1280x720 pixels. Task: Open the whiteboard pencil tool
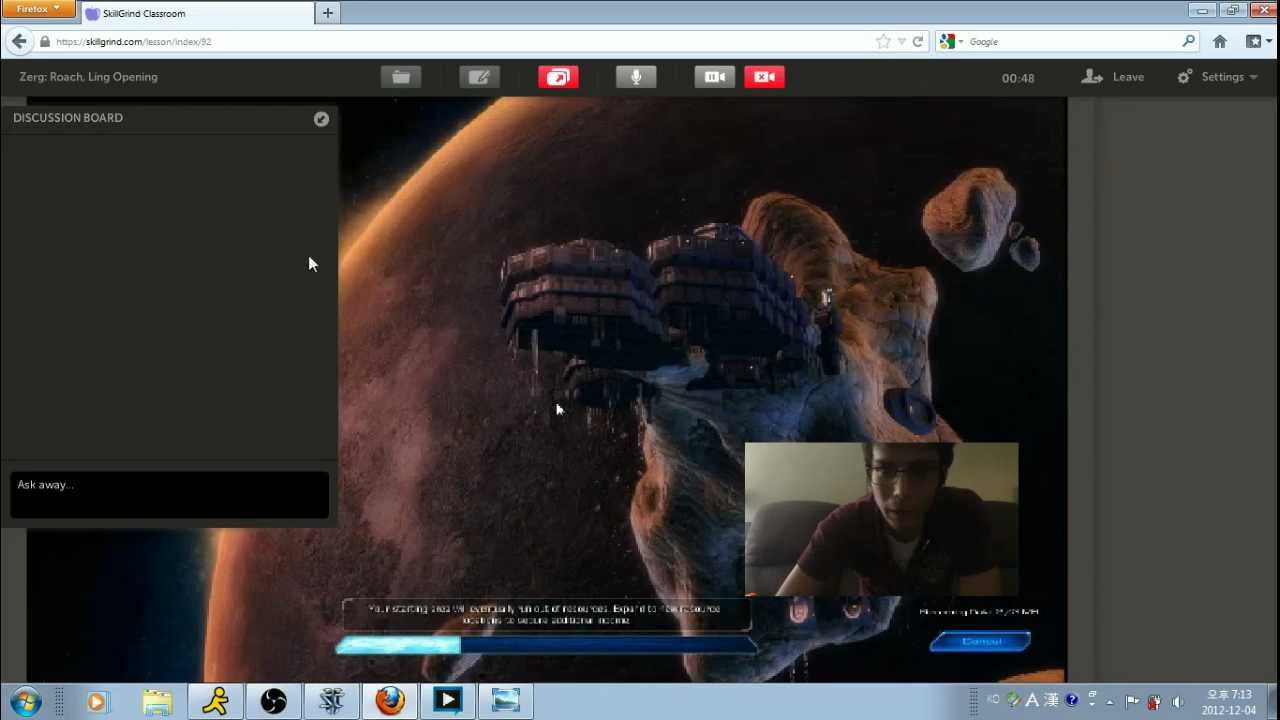point(479,77)
